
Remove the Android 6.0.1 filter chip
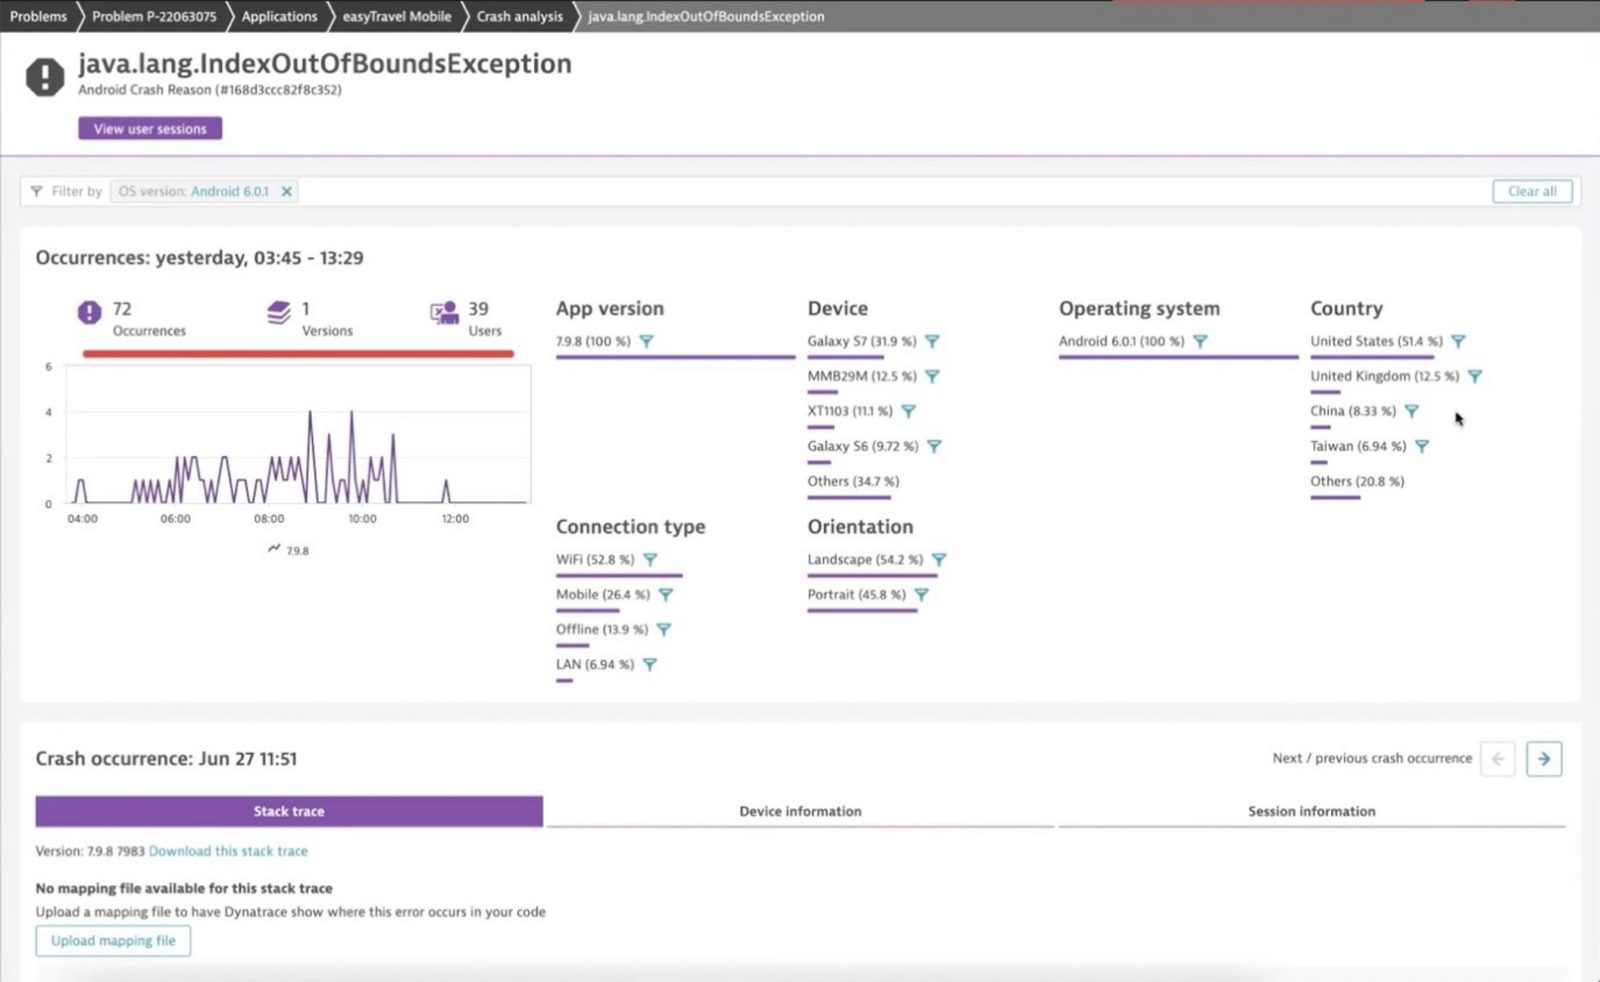(287, 191)
